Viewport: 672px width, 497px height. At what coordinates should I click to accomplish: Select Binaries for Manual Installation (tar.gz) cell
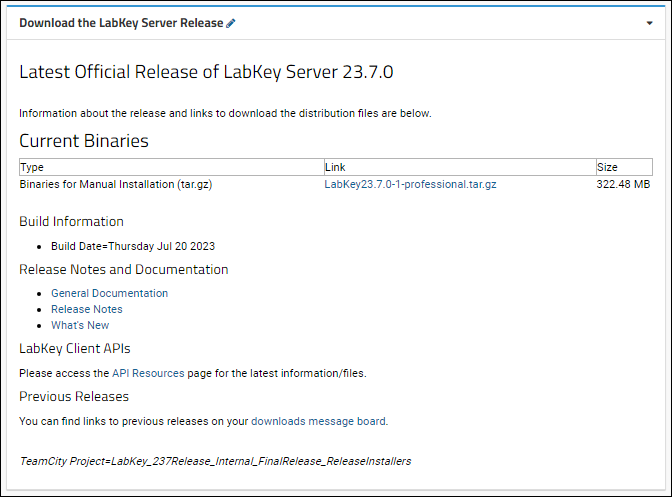pos(116,184)
